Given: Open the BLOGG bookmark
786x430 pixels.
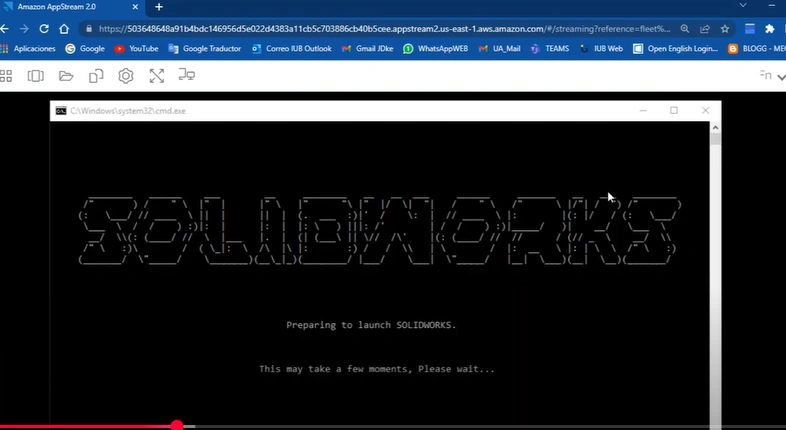Looking at the screenshot, I should tap(757, 49).
